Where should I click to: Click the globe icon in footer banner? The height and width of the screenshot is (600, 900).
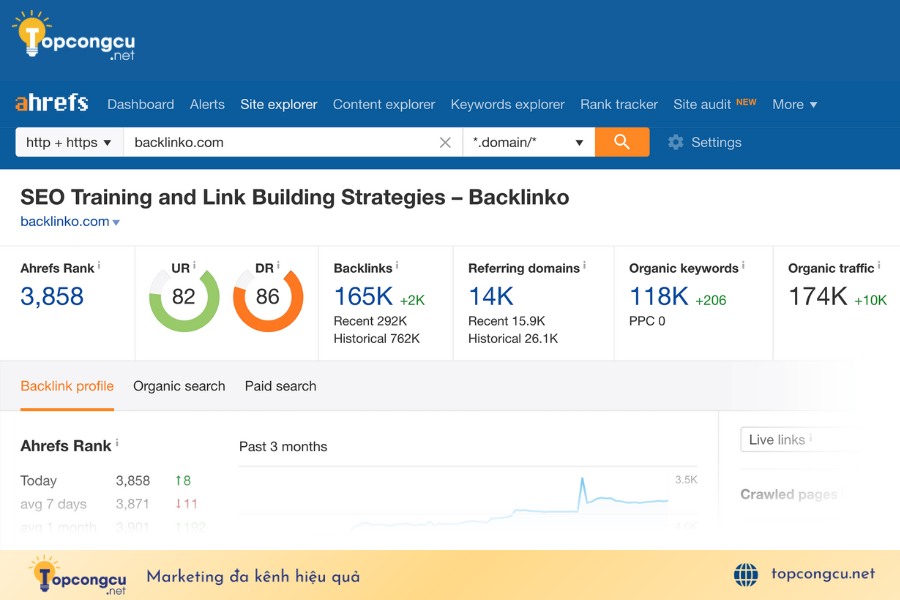click(746, 574)
